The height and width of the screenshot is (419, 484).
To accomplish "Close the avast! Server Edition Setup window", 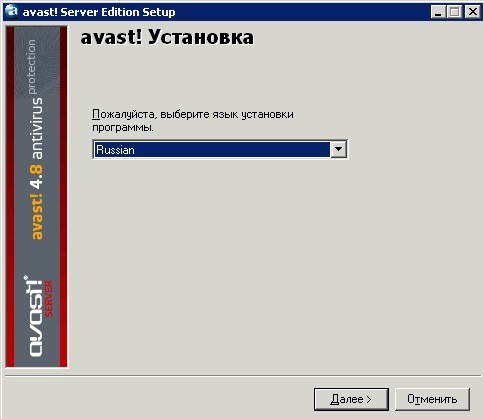I will click(473, 12).
